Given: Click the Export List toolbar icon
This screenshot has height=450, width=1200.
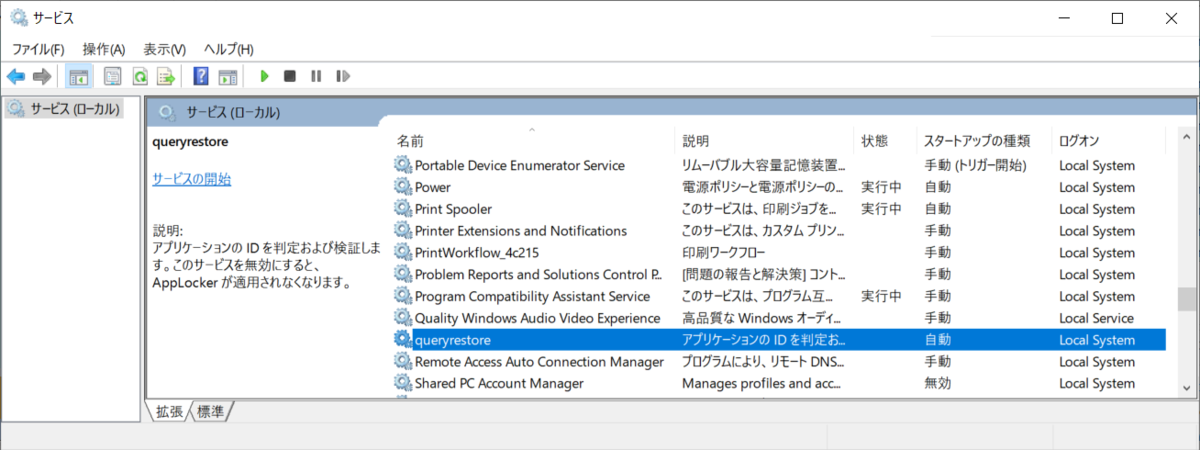Looking at the screenshot, I should [x=166, y=76].
